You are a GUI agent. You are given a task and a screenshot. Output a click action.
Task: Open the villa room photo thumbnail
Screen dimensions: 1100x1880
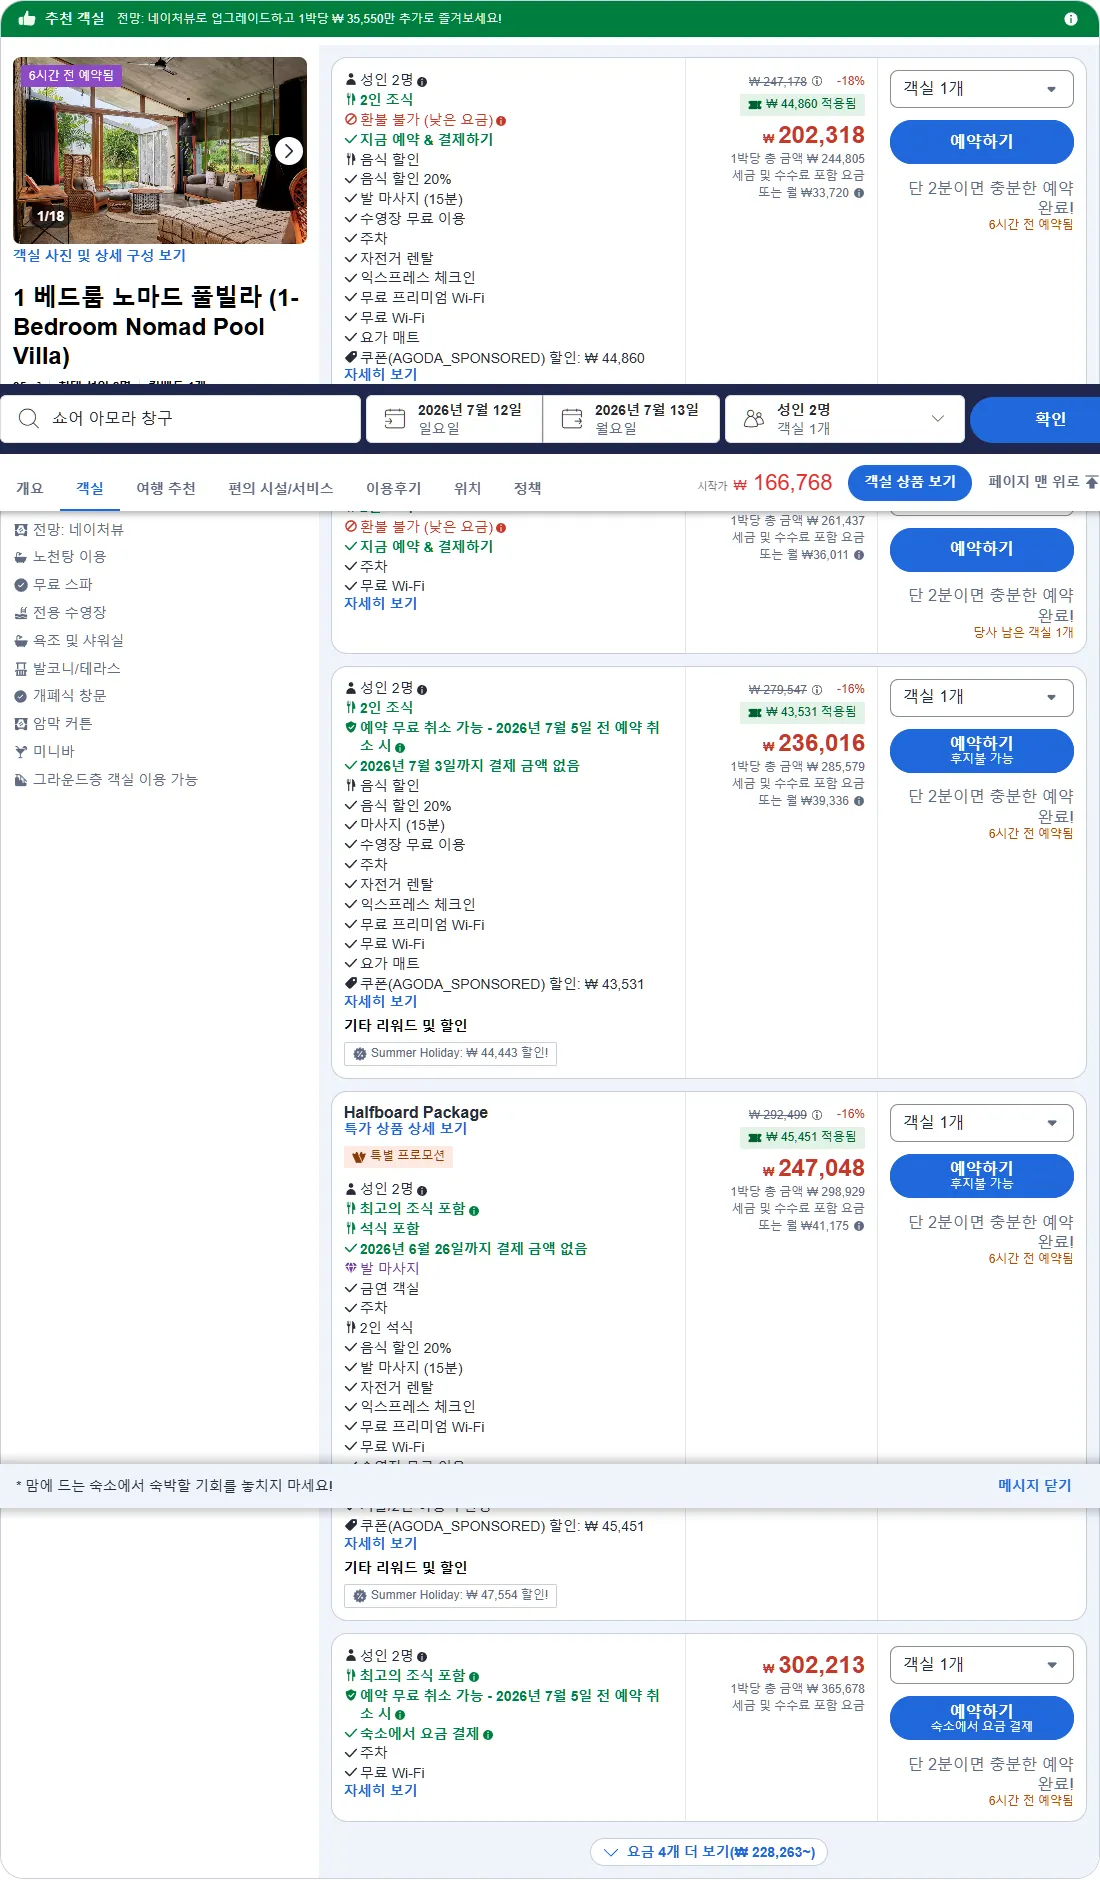[x=160, y=151]
